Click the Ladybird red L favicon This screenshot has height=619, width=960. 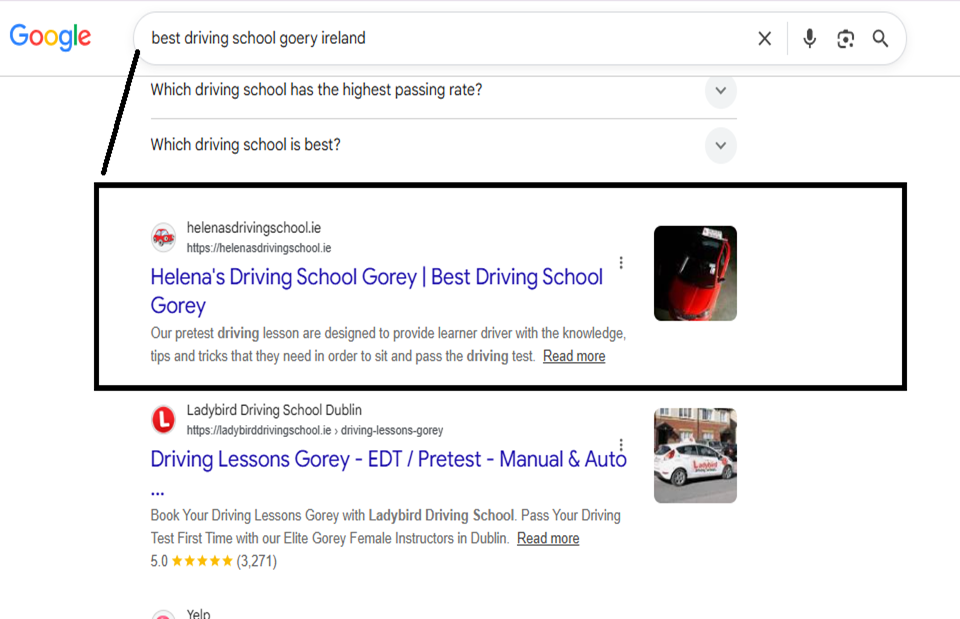click(x=163, y=419)
